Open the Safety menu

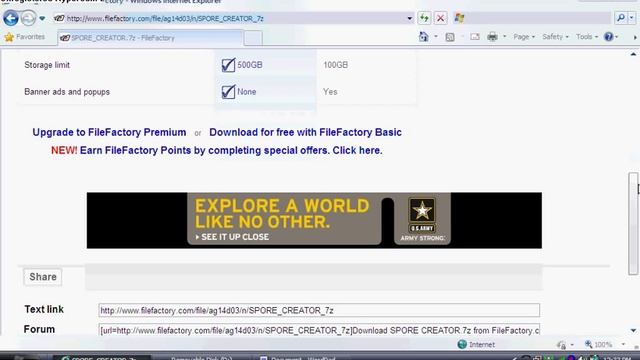pyautogui.click(x=555, y=37)
